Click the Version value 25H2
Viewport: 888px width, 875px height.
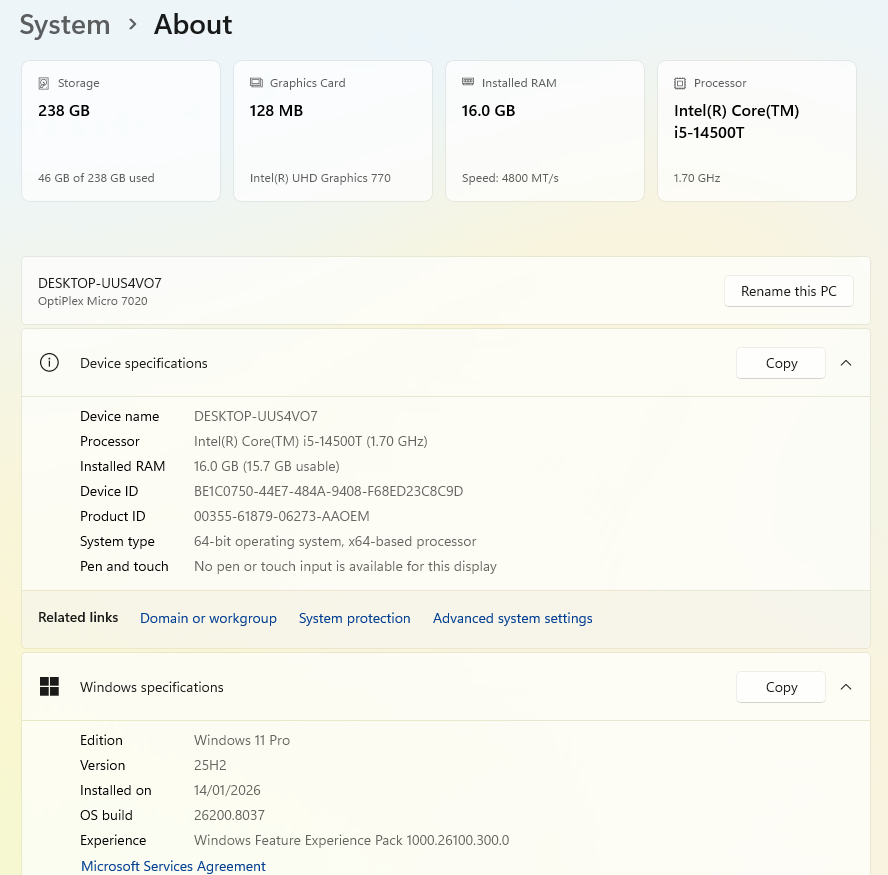[x=210, y=765]
